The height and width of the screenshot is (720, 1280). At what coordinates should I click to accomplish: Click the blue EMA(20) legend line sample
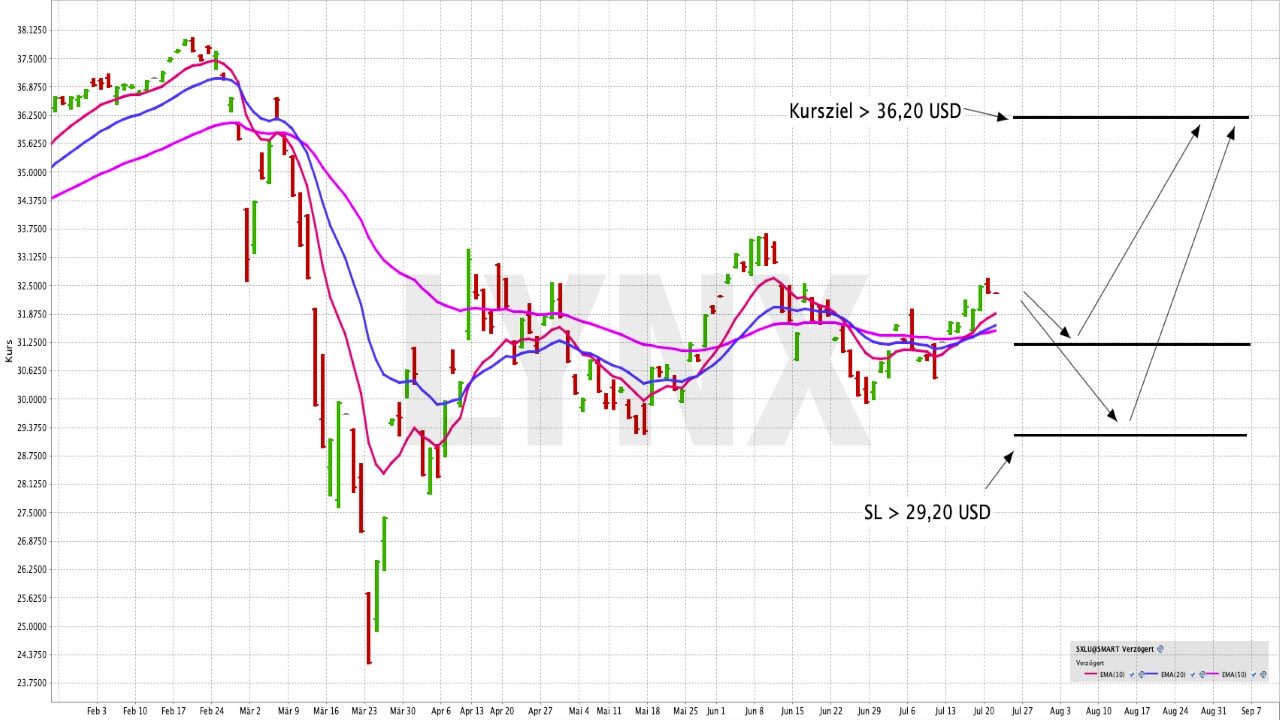(x=1151, y=674)
